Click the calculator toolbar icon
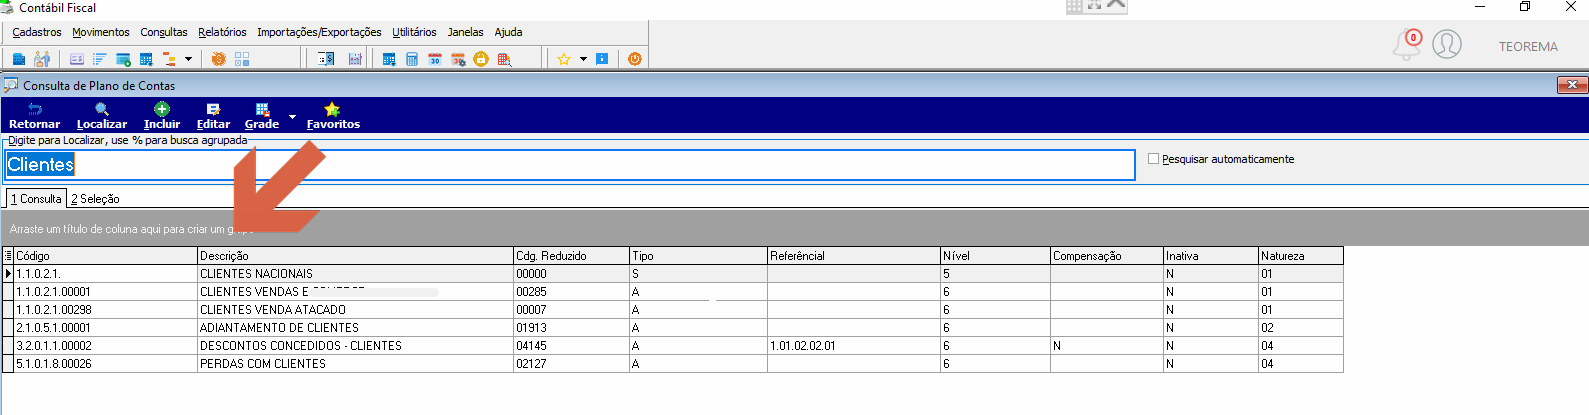The image size is (1589, 415). click(412, 59)
